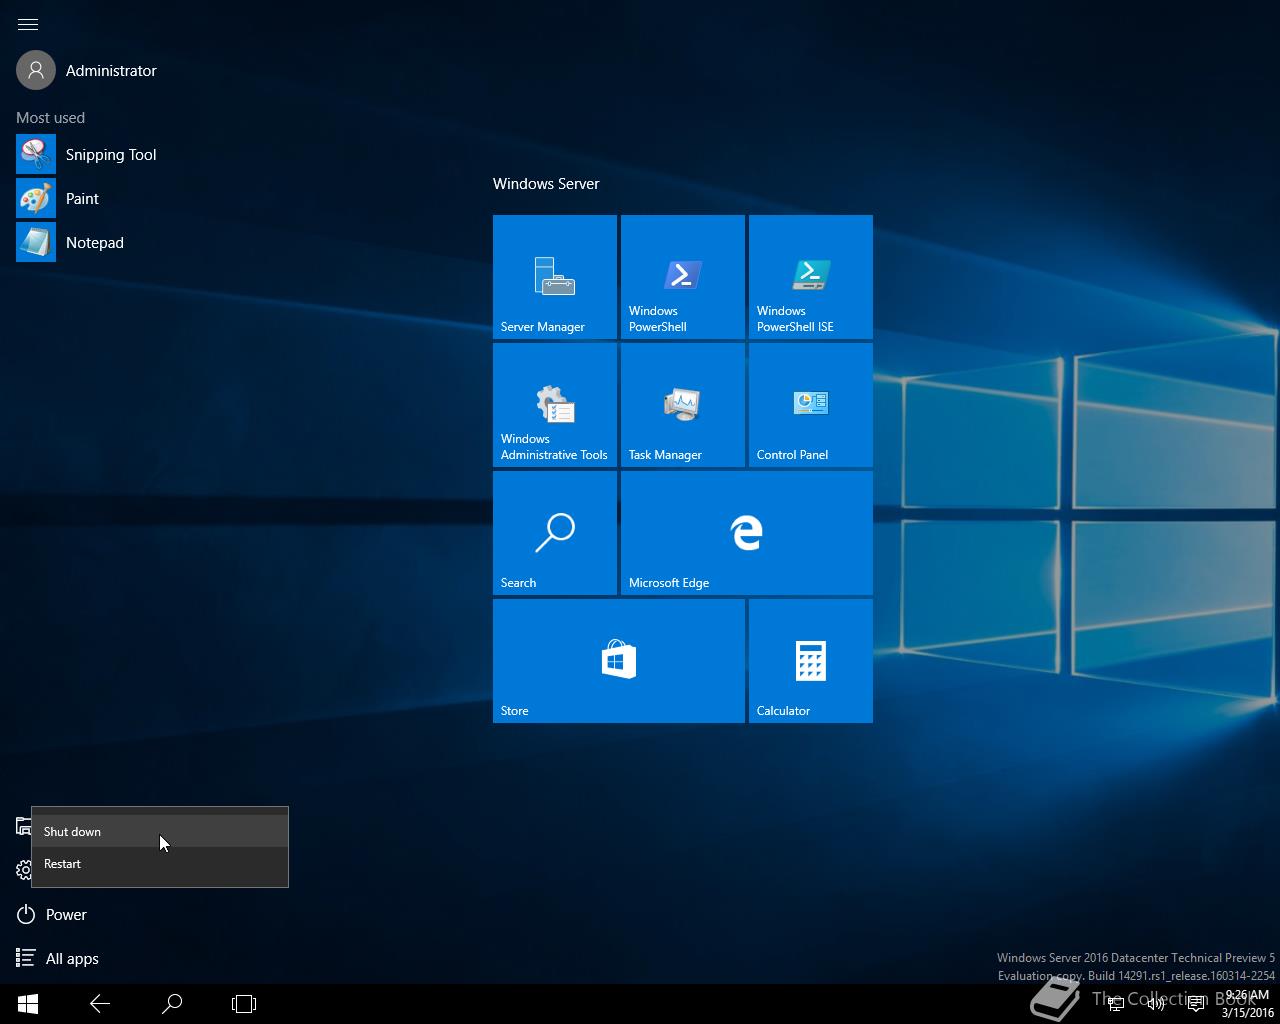Viewport: 1280px width, 1024px height.
Task: Open the Windows PowerShell ISE tile
Action: 811,277
